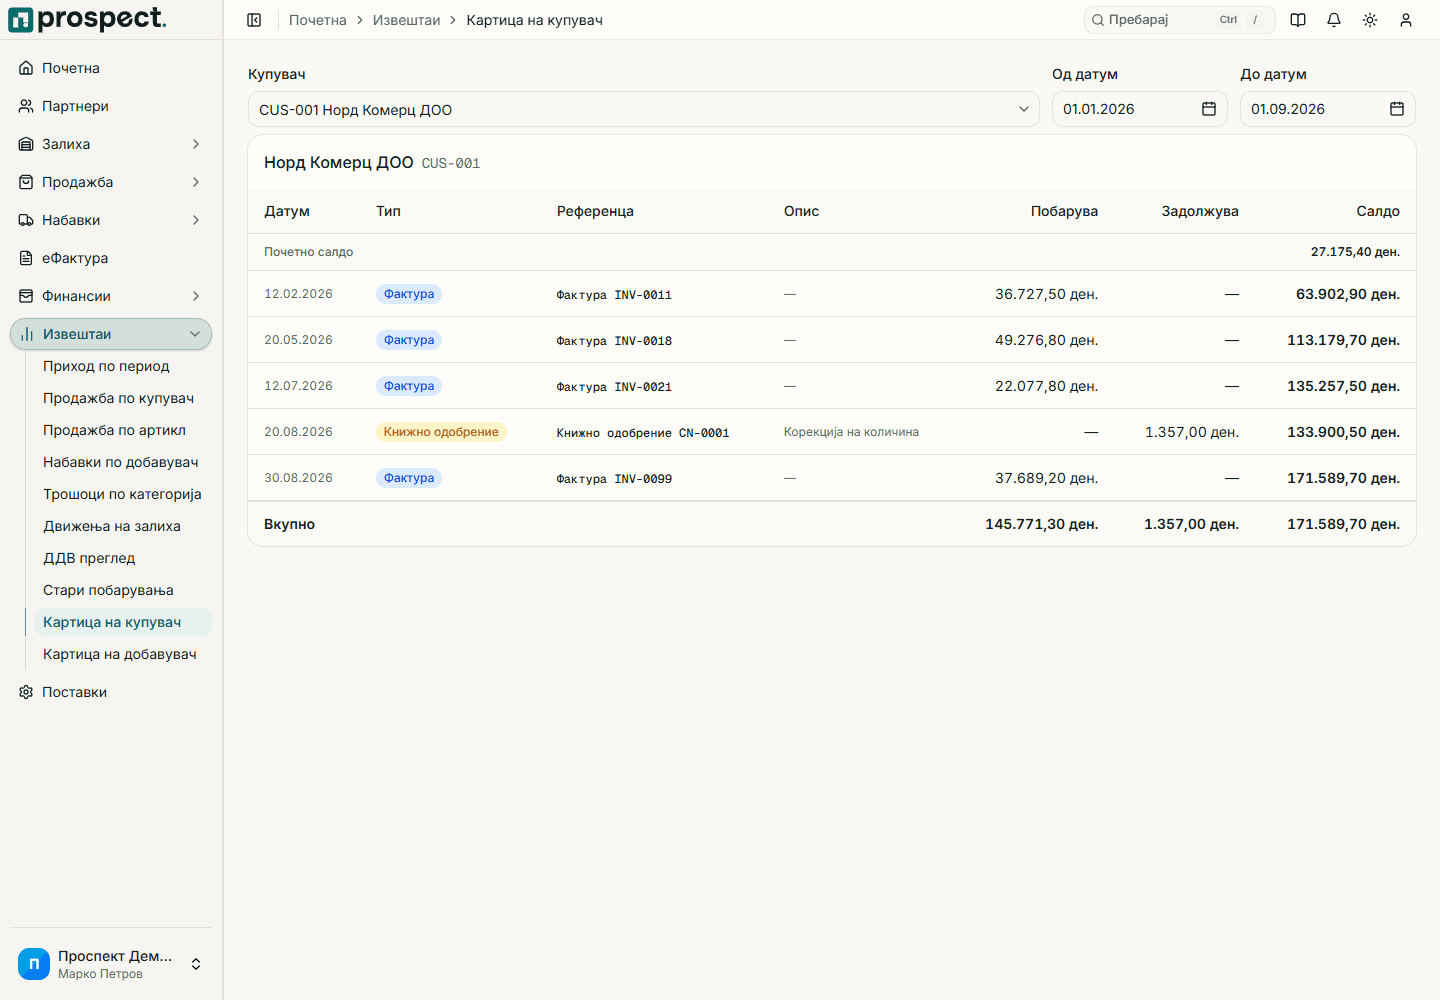The image size is (1440, 1000).
Task: Select Картица на купувач menu item
Action: (123, 622)
